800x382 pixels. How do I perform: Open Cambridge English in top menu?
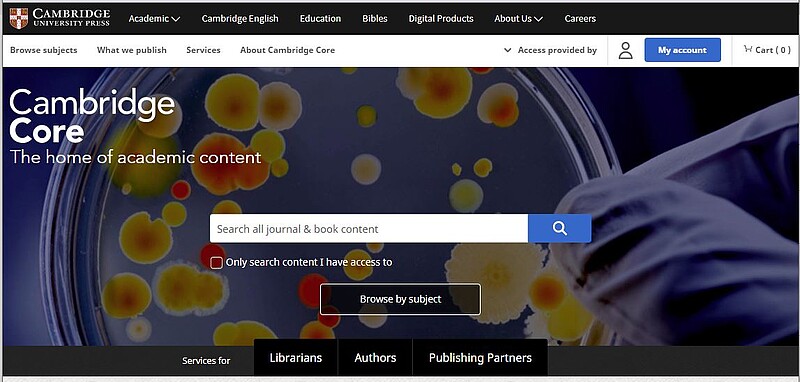pos(240,18)
